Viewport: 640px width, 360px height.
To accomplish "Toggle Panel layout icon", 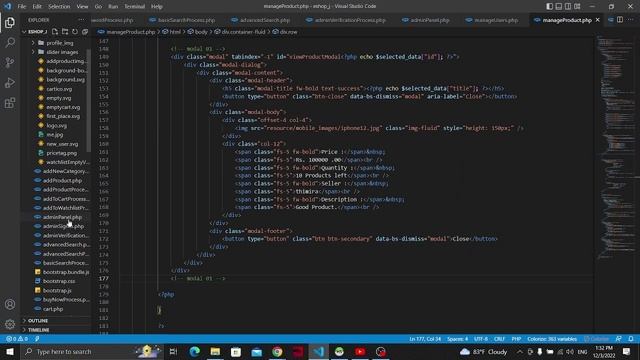I will click(559, 7).
